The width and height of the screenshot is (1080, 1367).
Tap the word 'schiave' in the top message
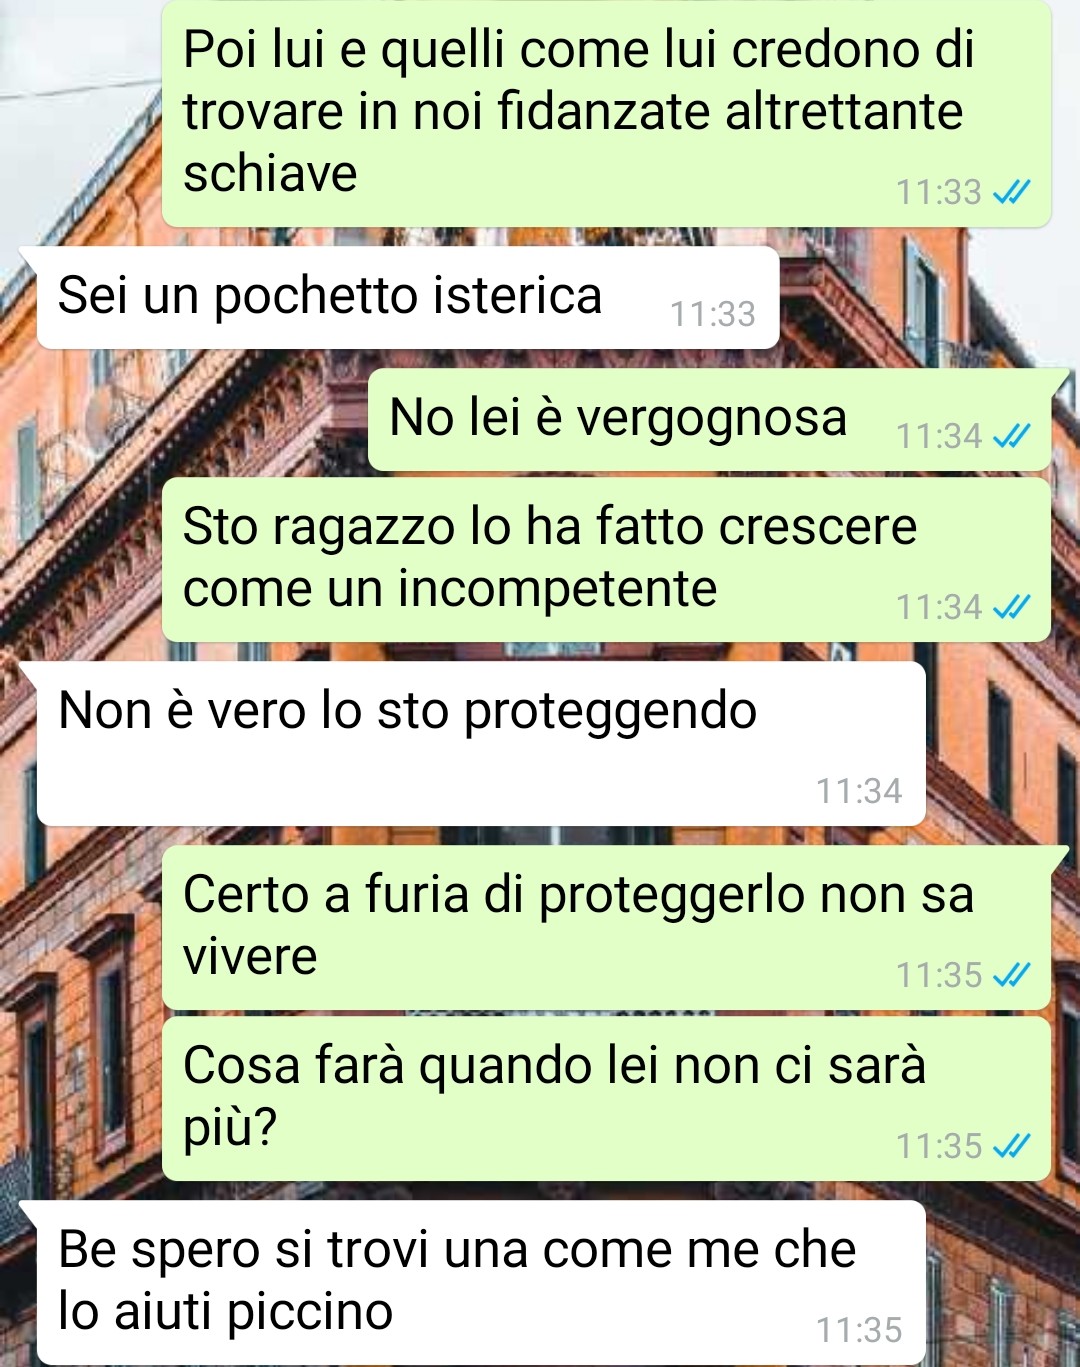point(270,174)
